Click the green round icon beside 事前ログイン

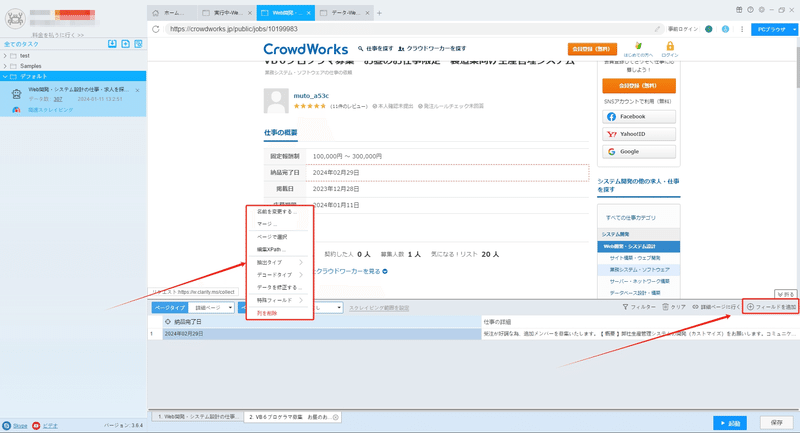click(709, 29)
